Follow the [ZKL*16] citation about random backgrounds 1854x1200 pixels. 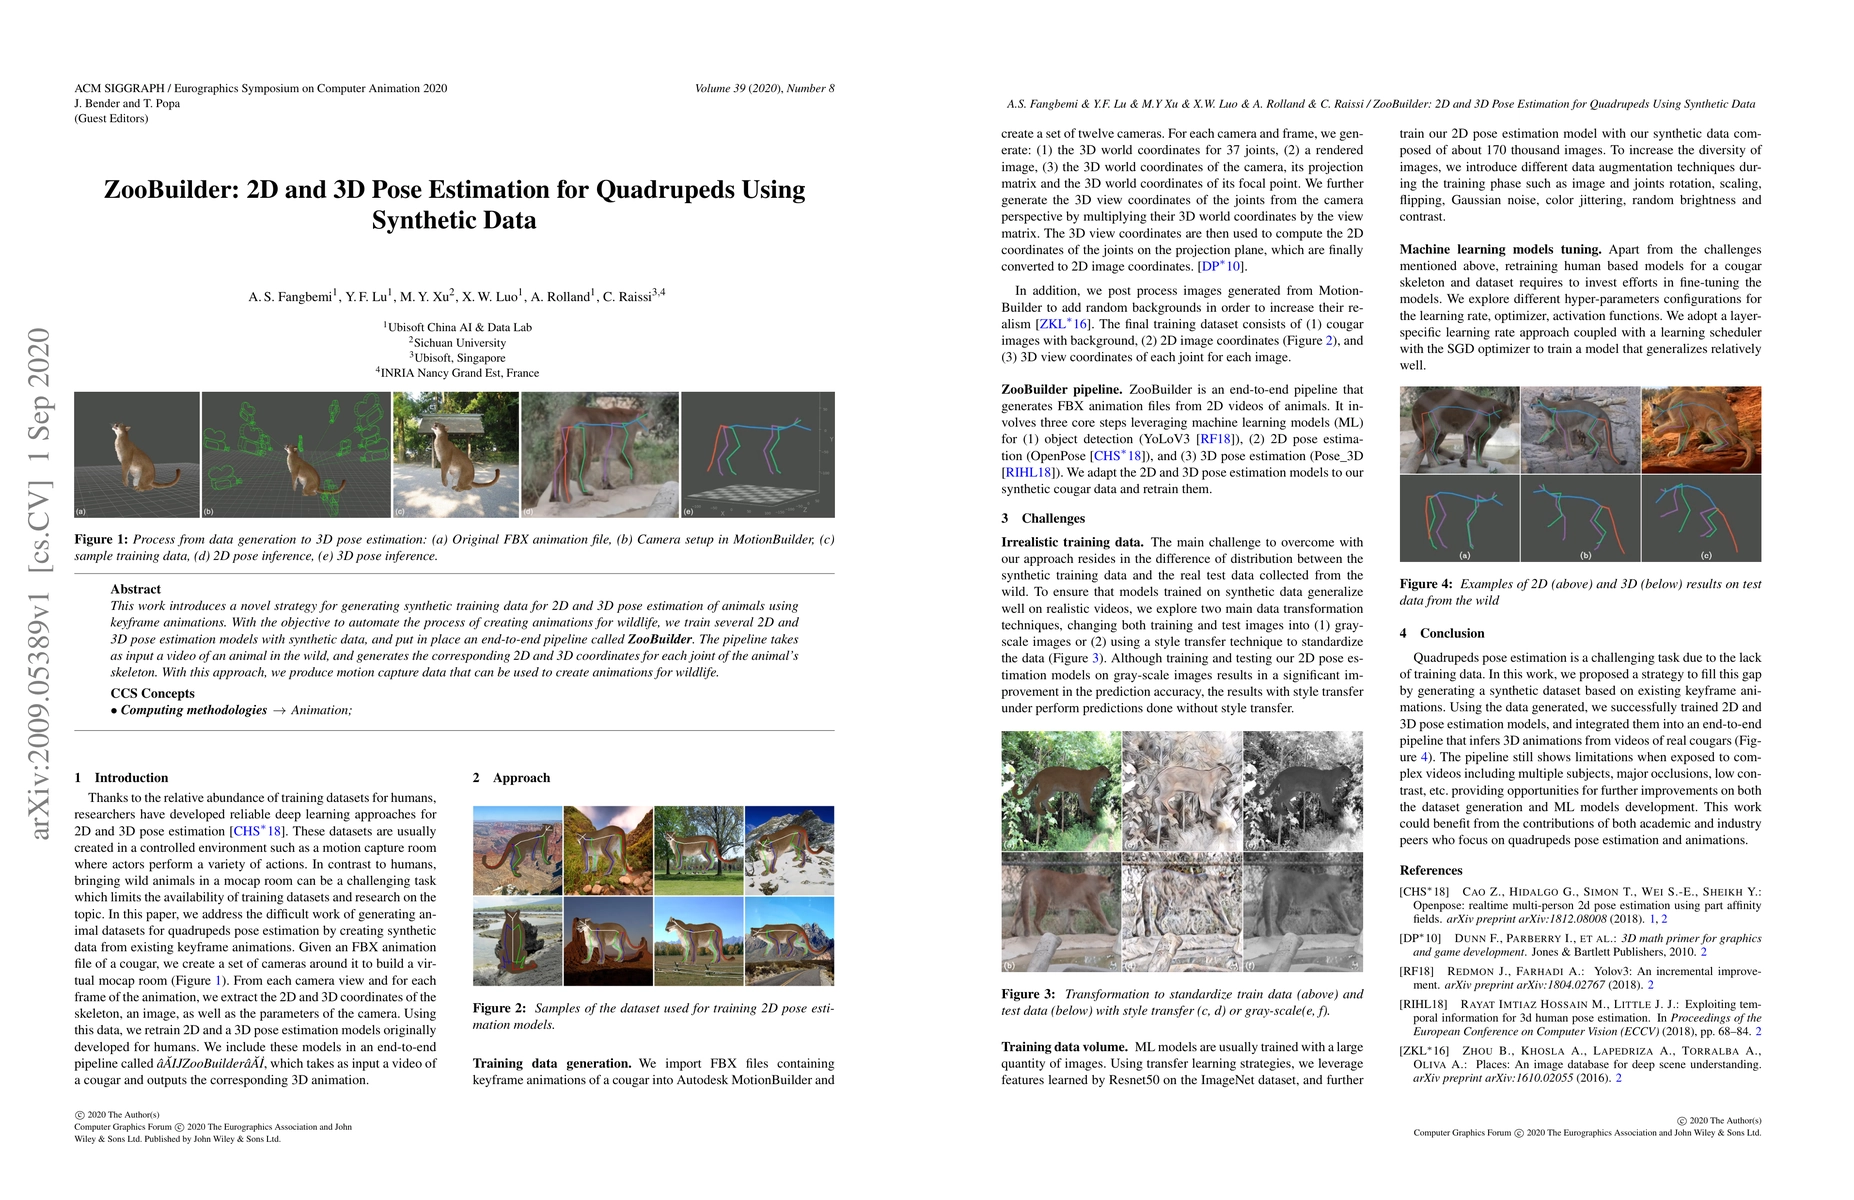coord(1064,324)
